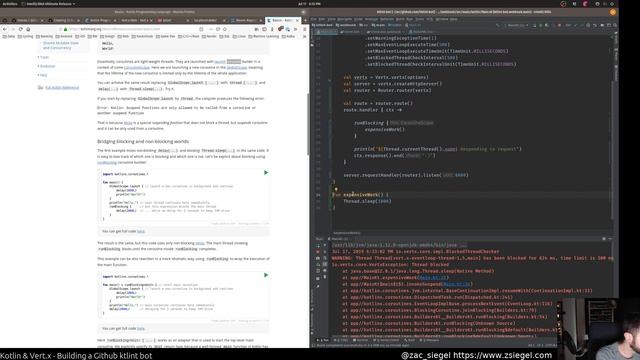The width and height of the screenshot is (640, 360).
Task: Open Activities overview in Ubuntu top bar
Action: point(10,4)
